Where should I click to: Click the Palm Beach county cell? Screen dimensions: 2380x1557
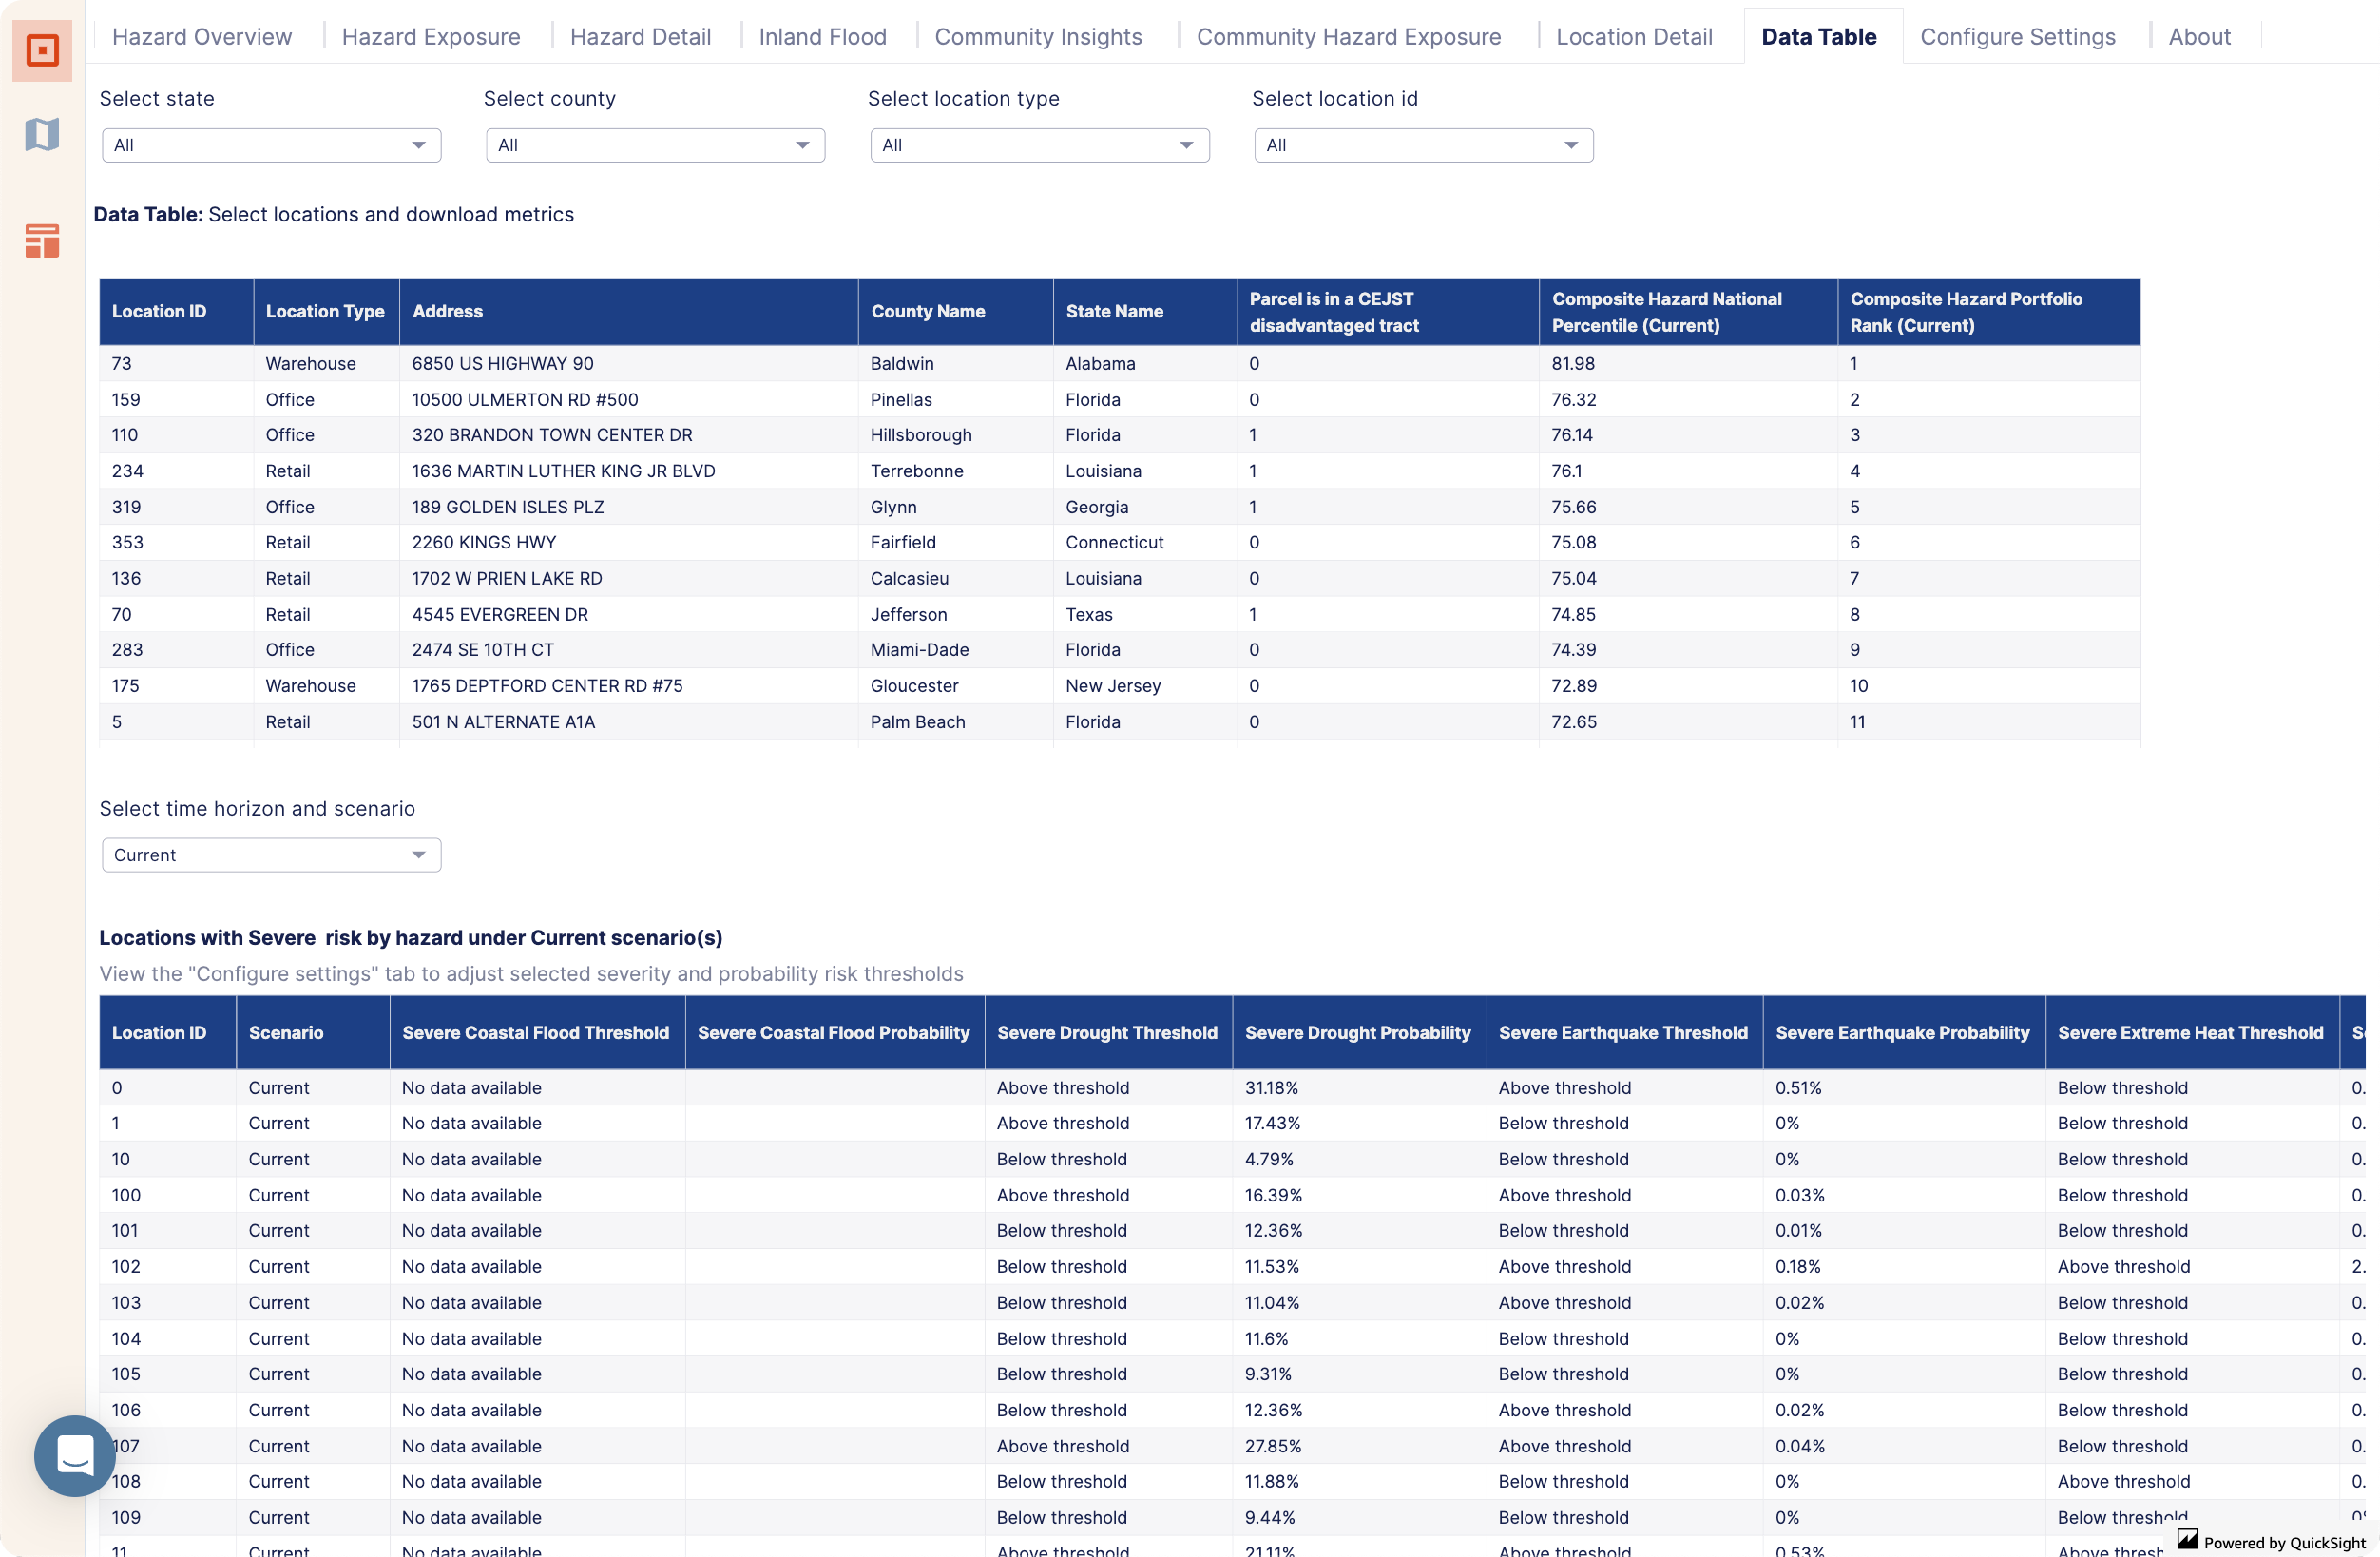(x=956, y=722)
